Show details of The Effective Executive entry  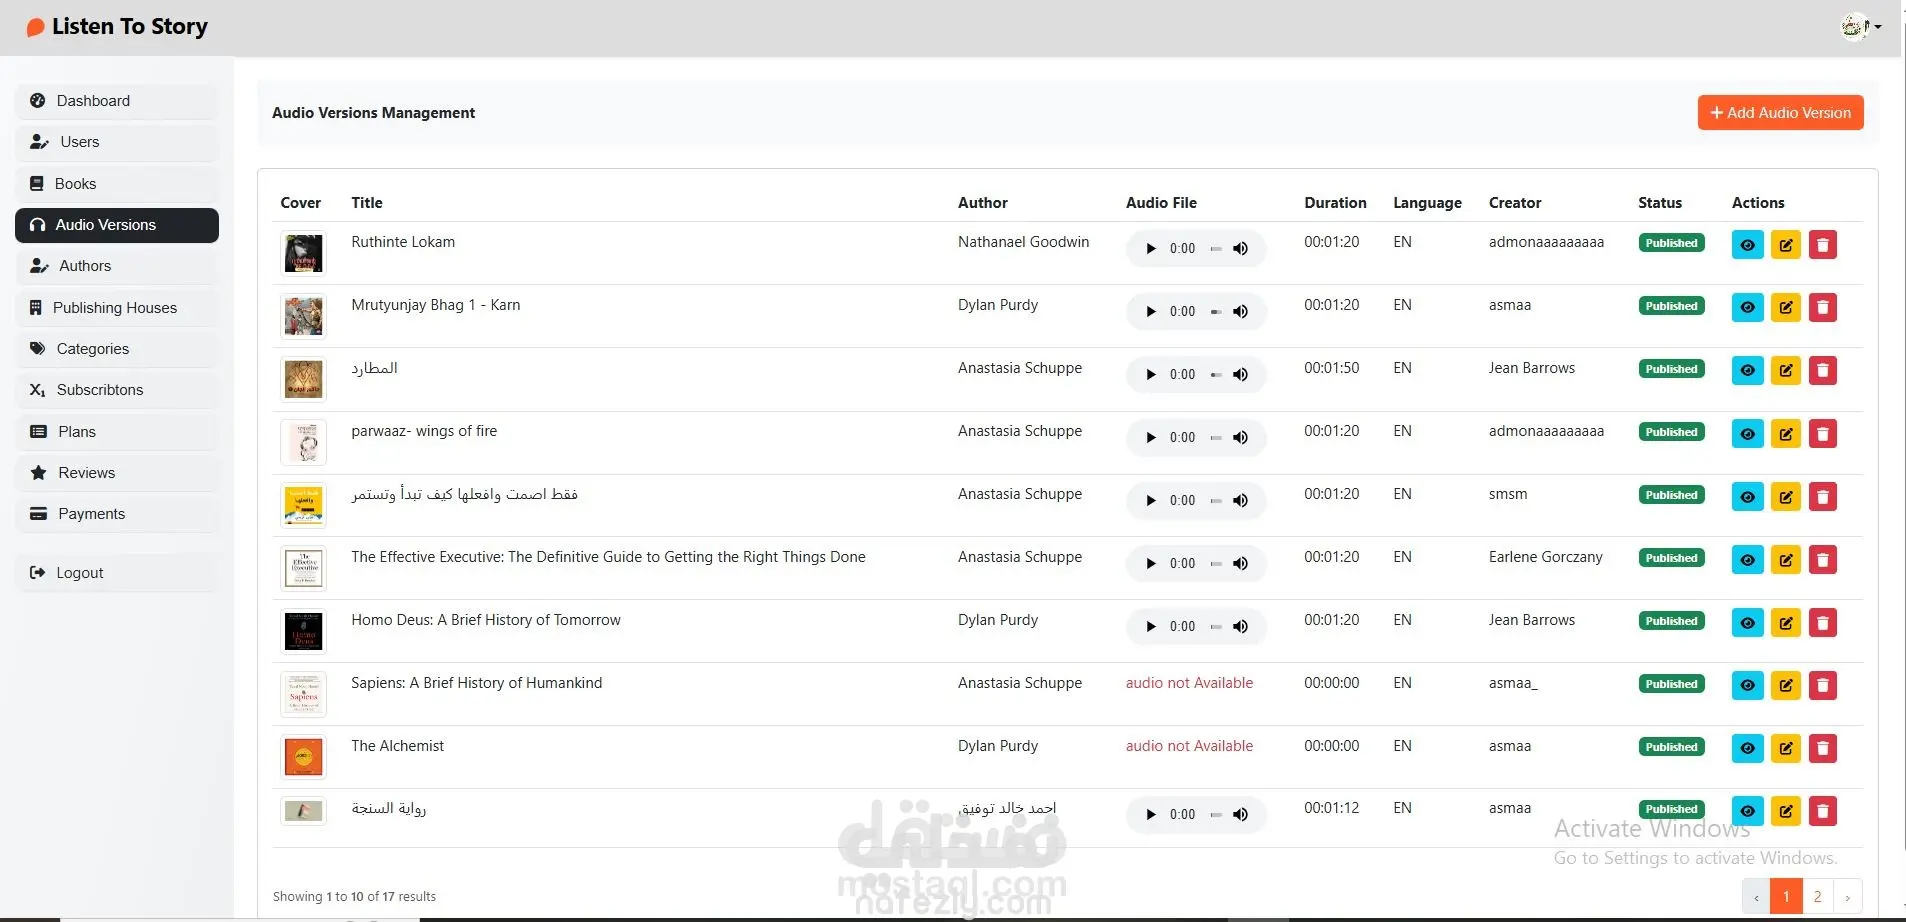[x=1747, y=560]
